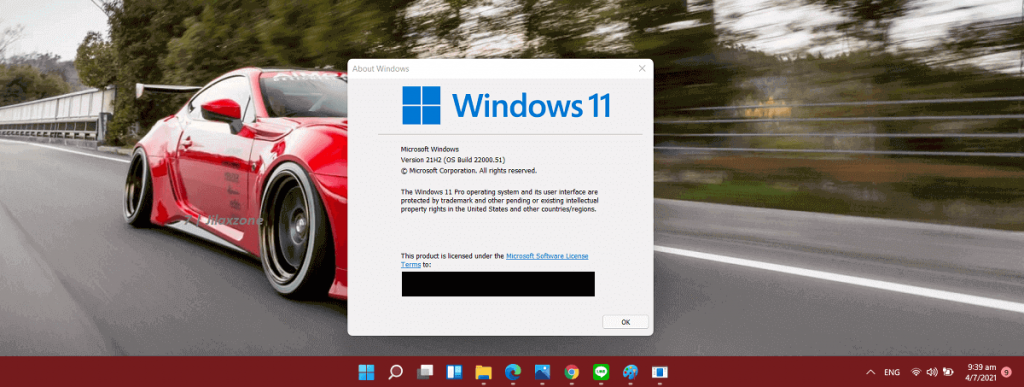Image resolution: width=1024 pixels, height=387 pixels.
Task: Open the Widgets panel from the taskbar
Action: pos(454,372)
